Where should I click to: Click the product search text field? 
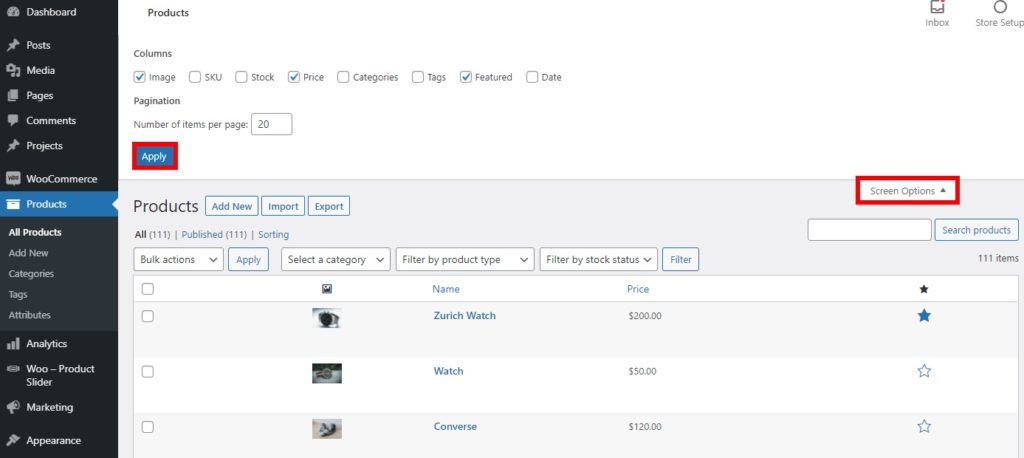pos(869,230)
